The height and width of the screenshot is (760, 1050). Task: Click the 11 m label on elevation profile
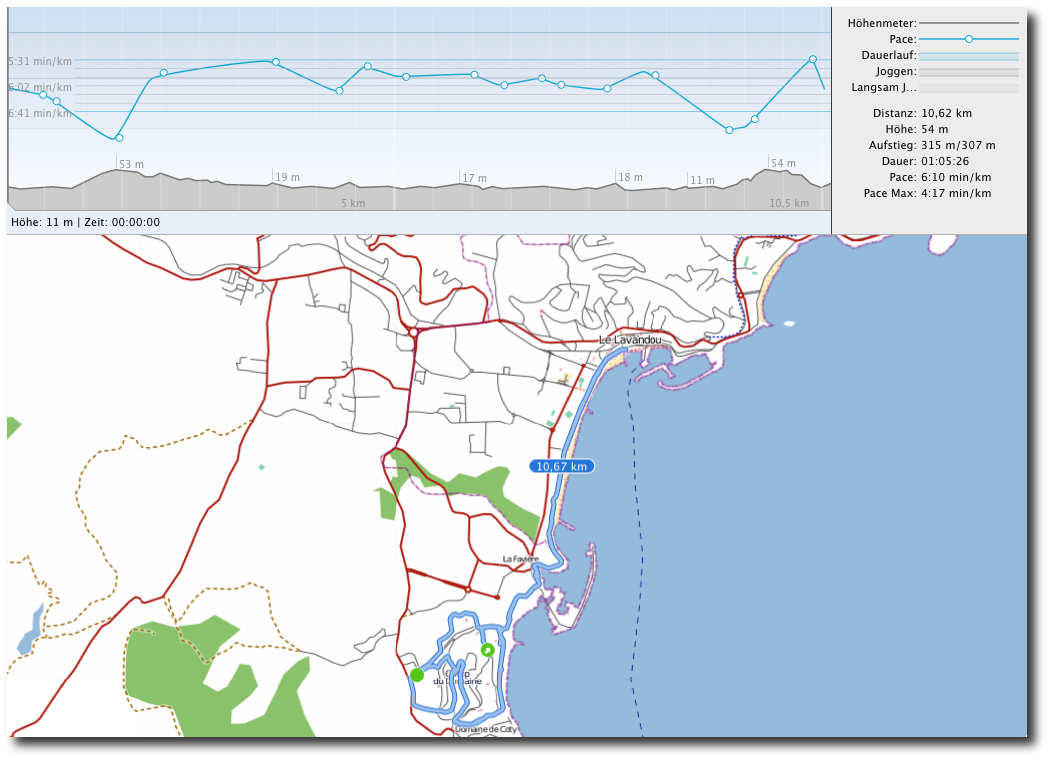click(x=702, y=180)
